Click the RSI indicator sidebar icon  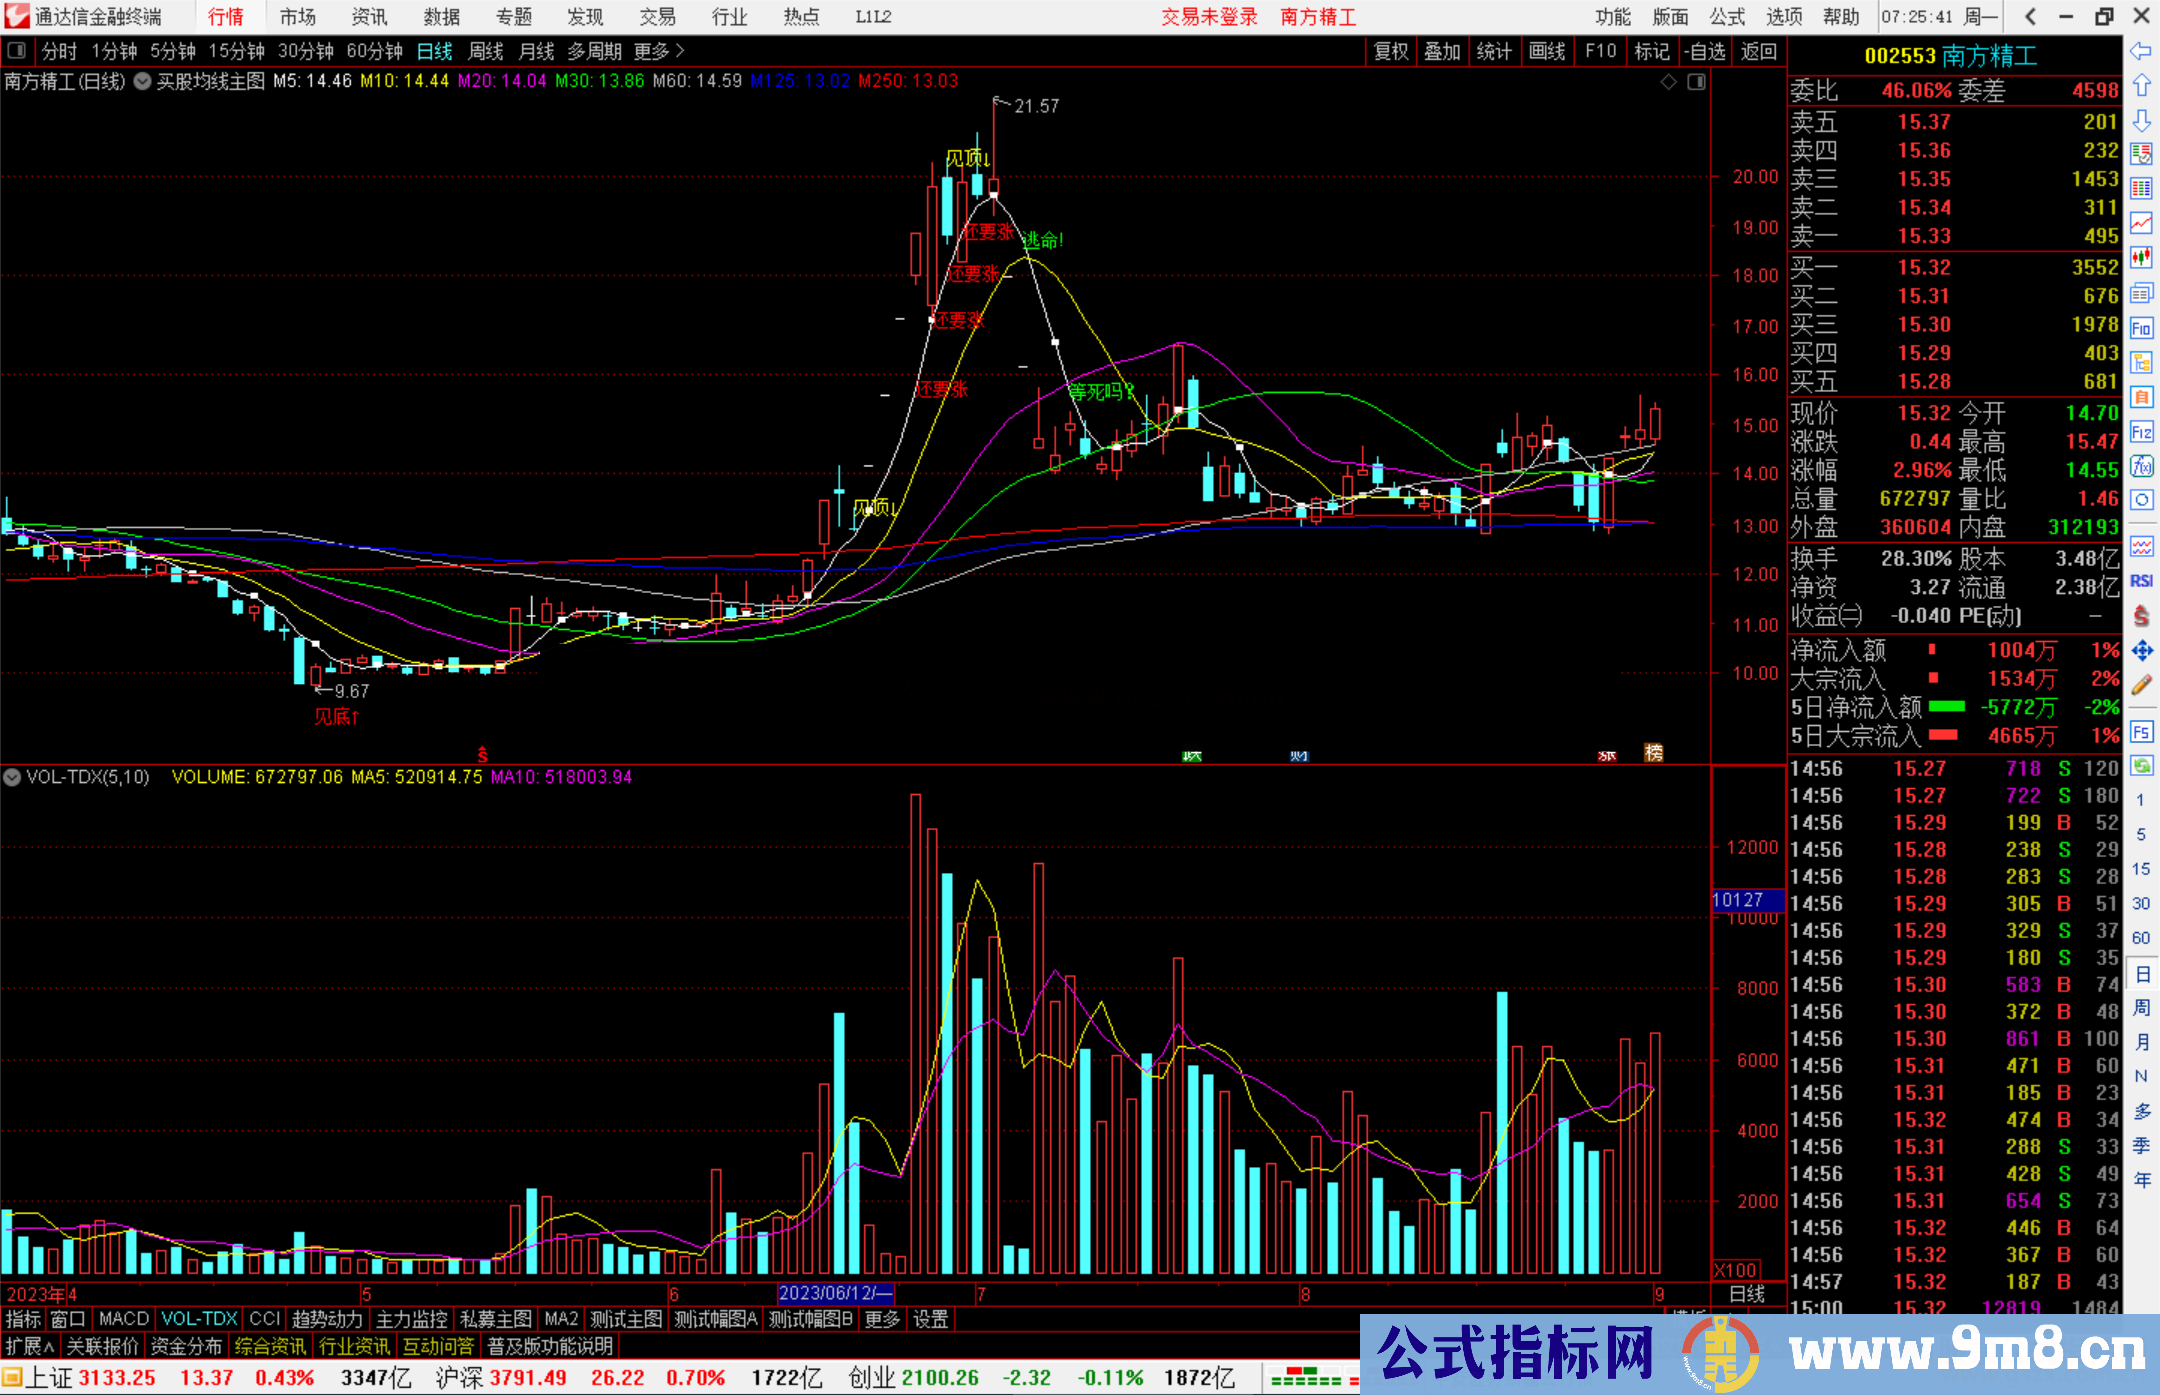click(2141, 581)
